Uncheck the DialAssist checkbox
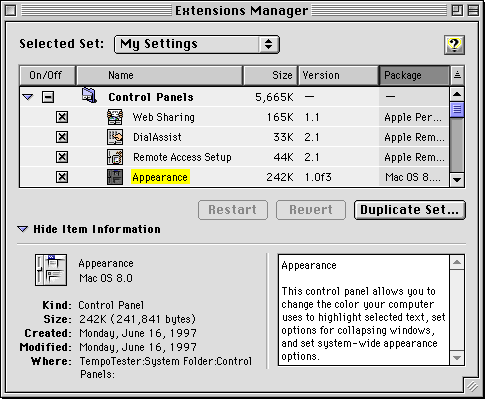Image resolution: width=485 pixels, height=399 pixels. (62, 137)
